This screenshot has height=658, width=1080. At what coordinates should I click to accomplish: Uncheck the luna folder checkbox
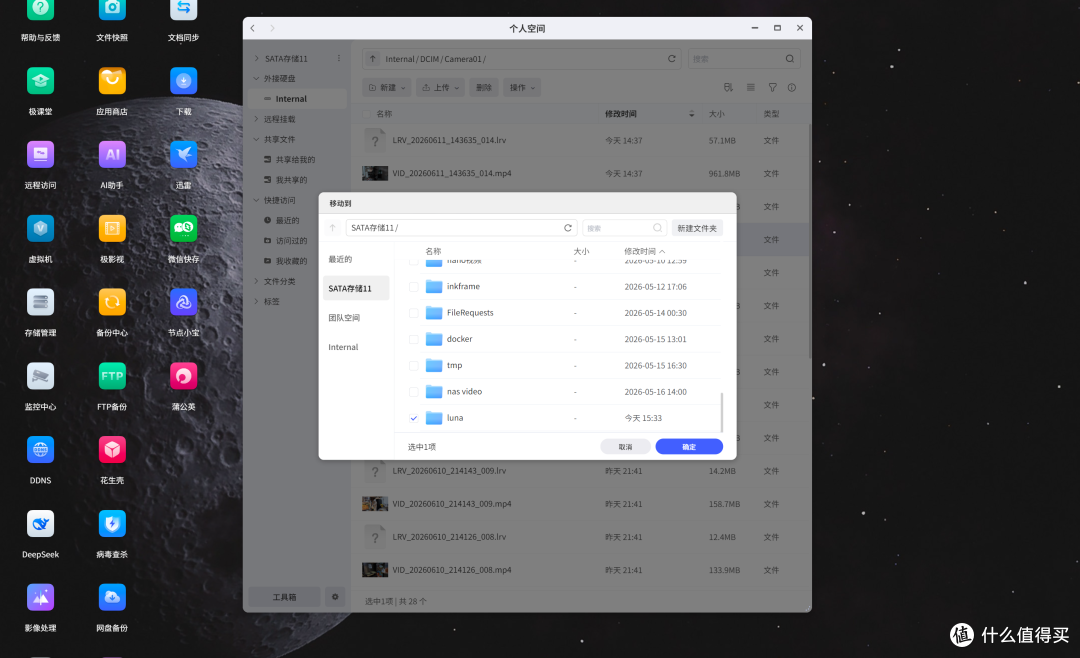click(413, 418)
